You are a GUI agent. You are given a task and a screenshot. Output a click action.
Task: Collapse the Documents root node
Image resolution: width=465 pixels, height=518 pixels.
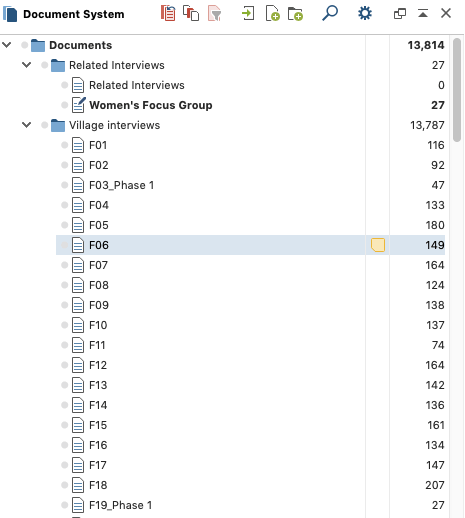coord(7,45)
